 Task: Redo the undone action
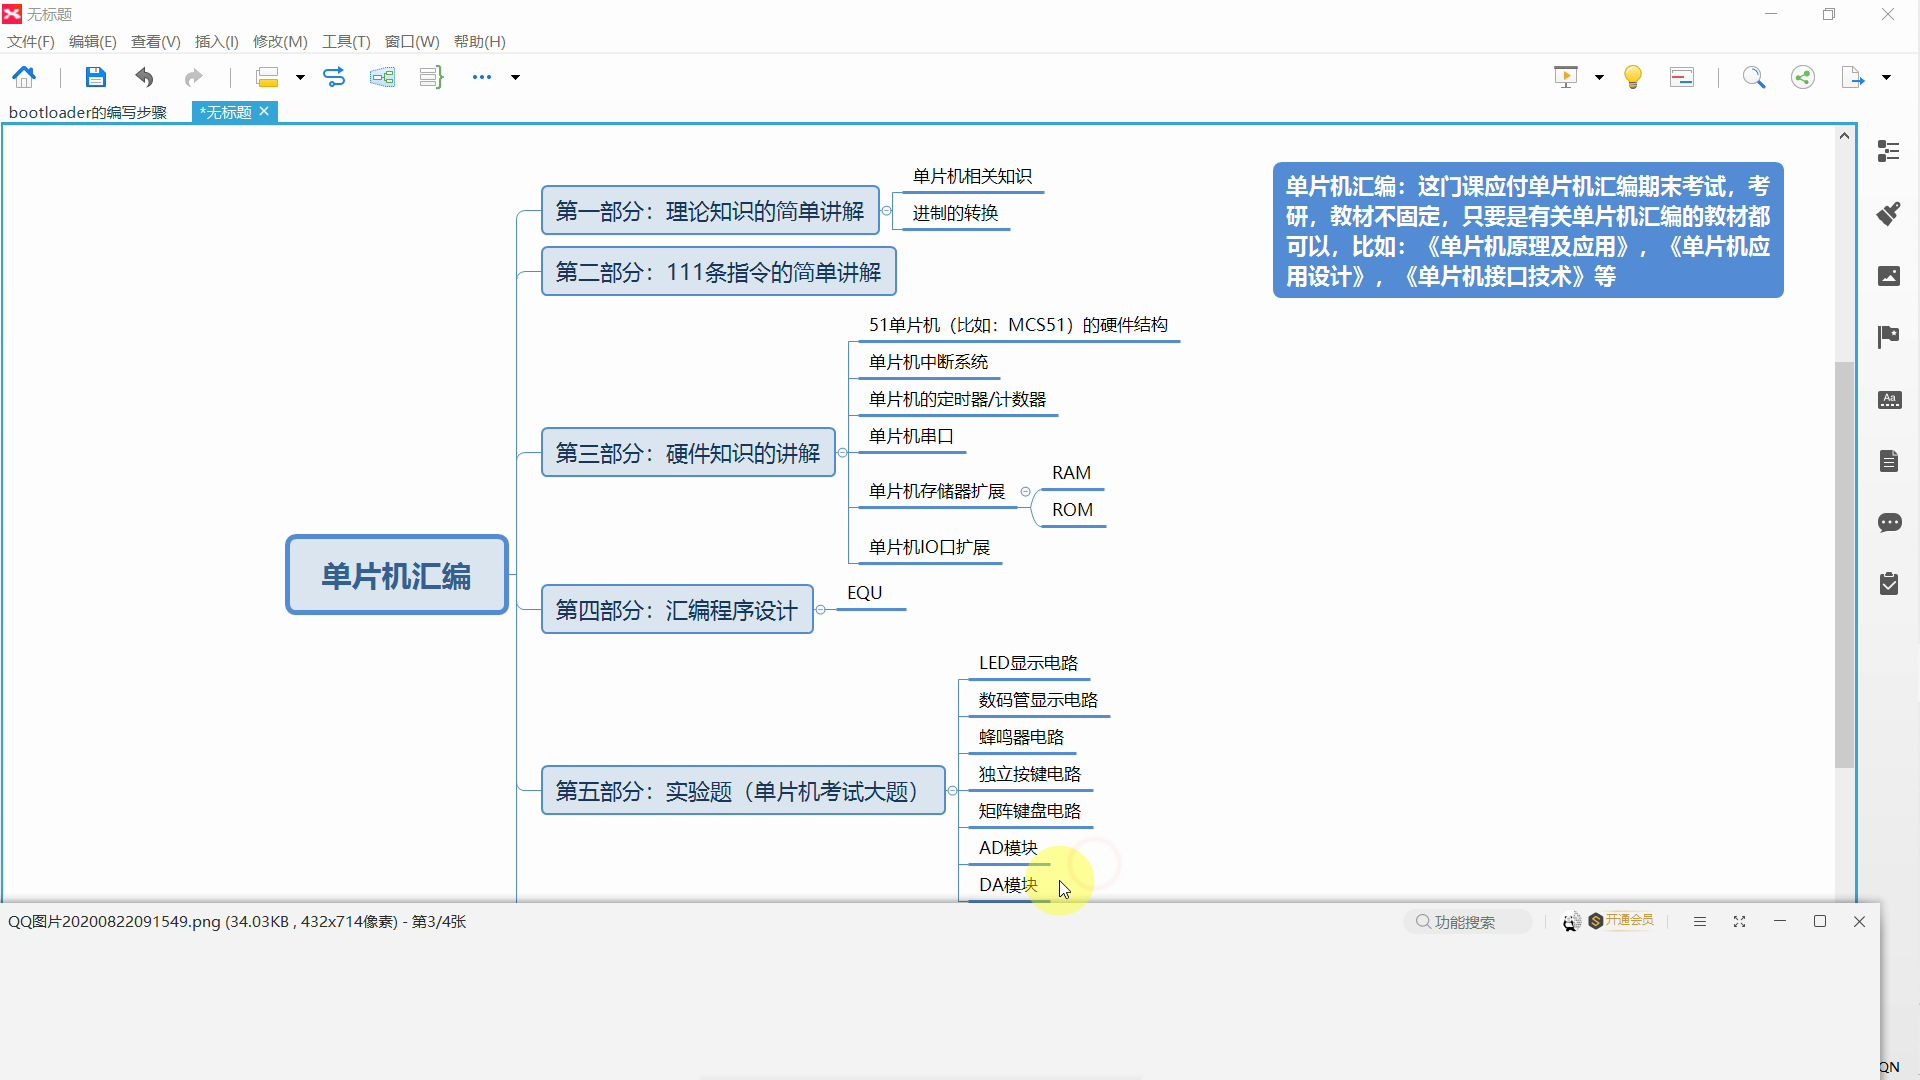194,77
